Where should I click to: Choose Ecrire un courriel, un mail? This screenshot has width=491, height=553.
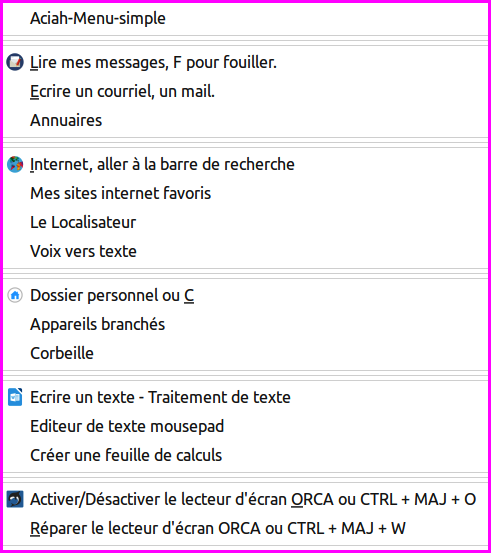click(246, 91)
